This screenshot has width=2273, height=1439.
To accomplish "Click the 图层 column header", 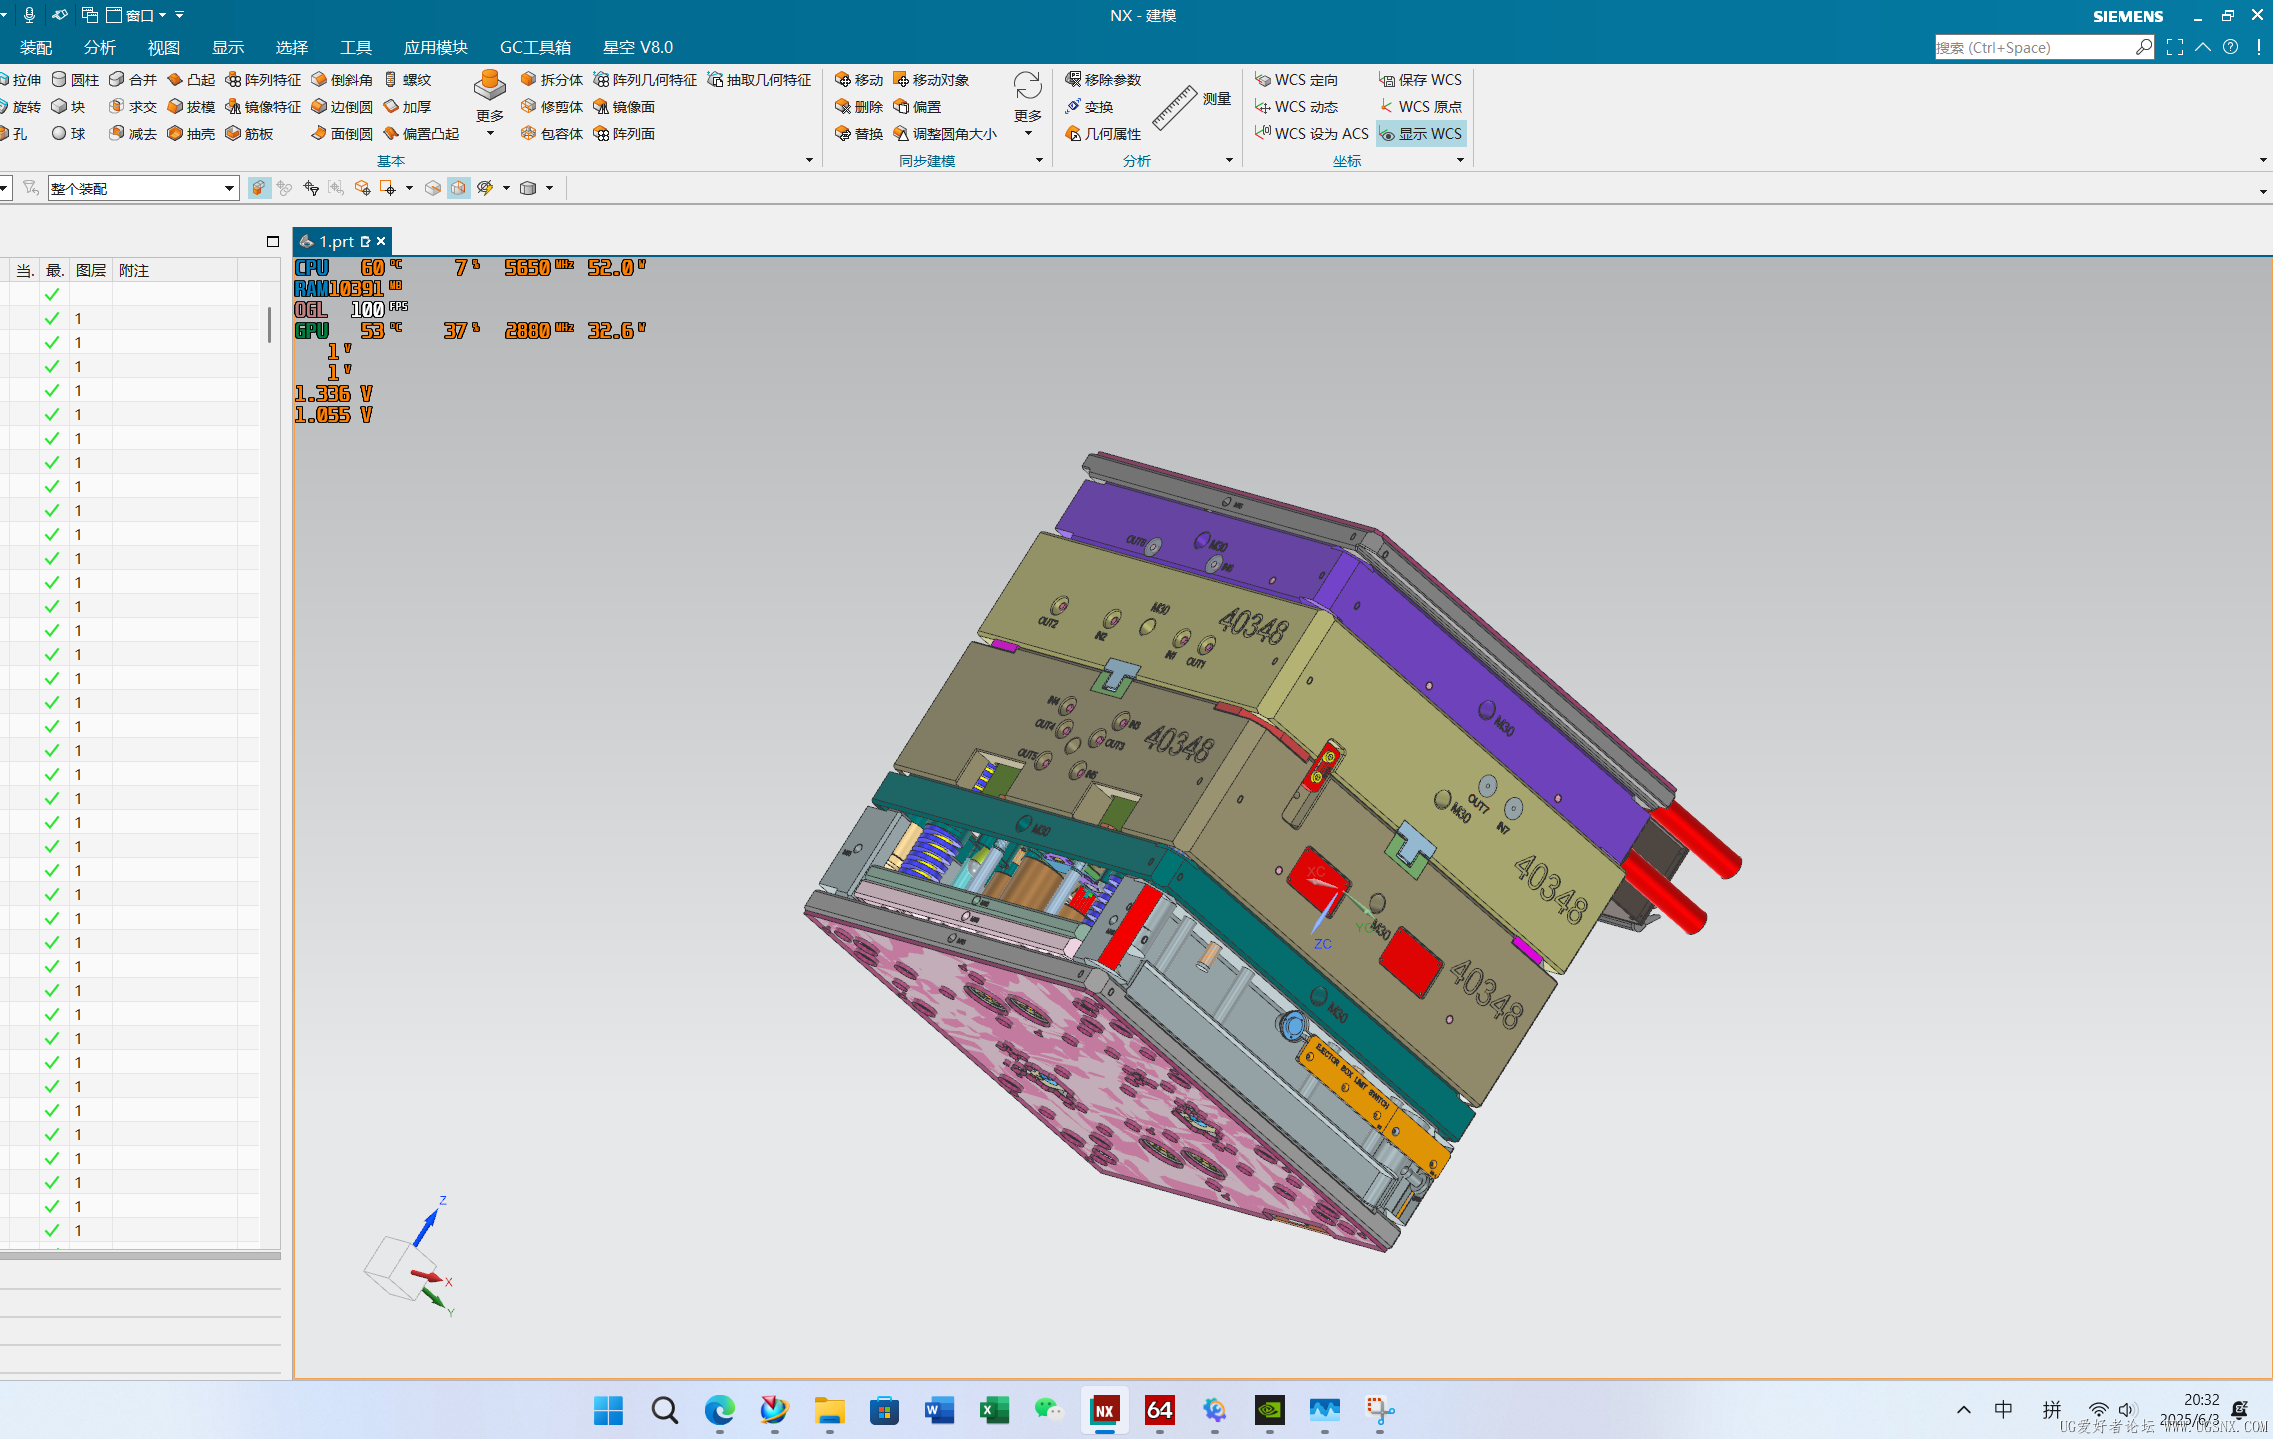I will (x=91, y=270).
